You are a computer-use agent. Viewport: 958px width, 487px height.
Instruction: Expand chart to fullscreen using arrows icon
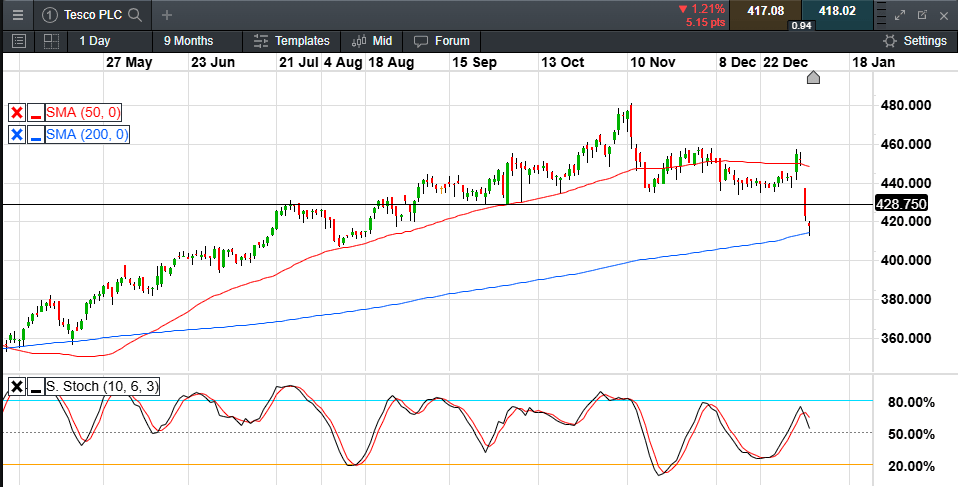pyautogui.click(x=899, y=15)
